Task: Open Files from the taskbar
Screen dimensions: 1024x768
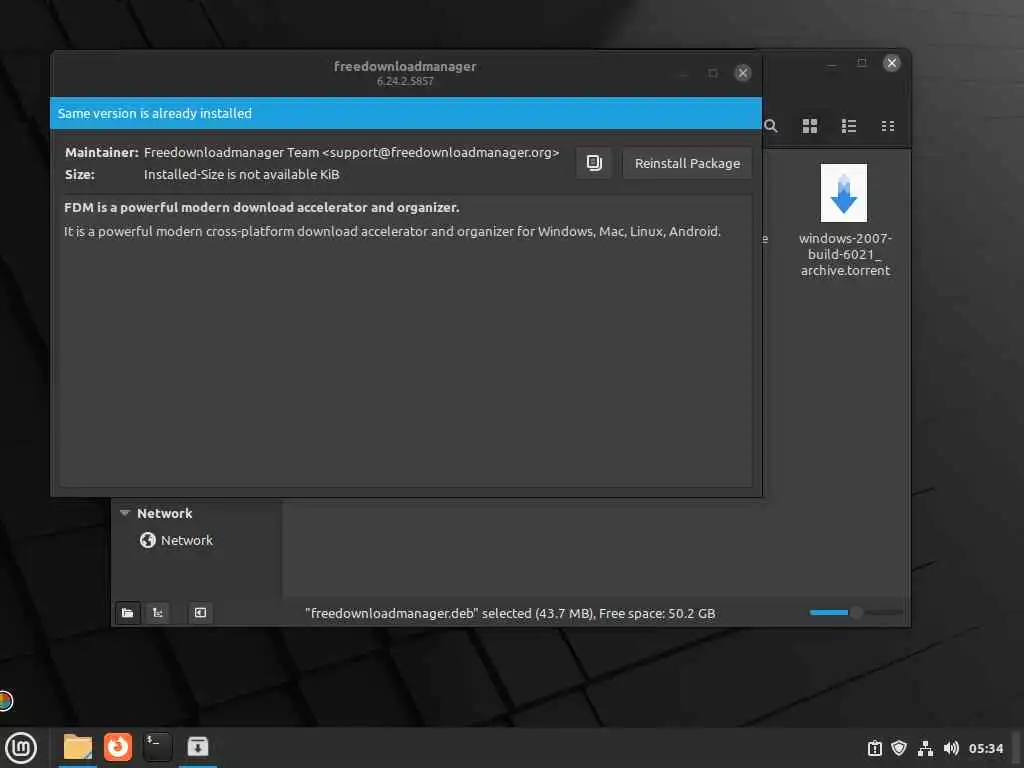Action: (x=78, y=747)
